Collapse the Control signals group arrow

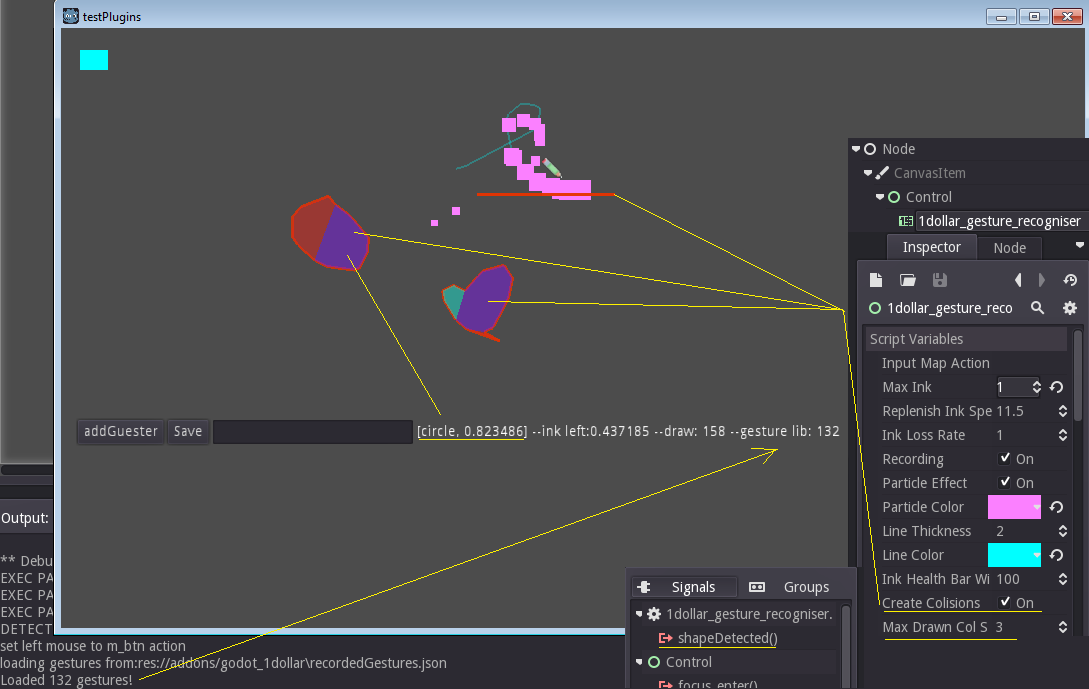point(639,662)
